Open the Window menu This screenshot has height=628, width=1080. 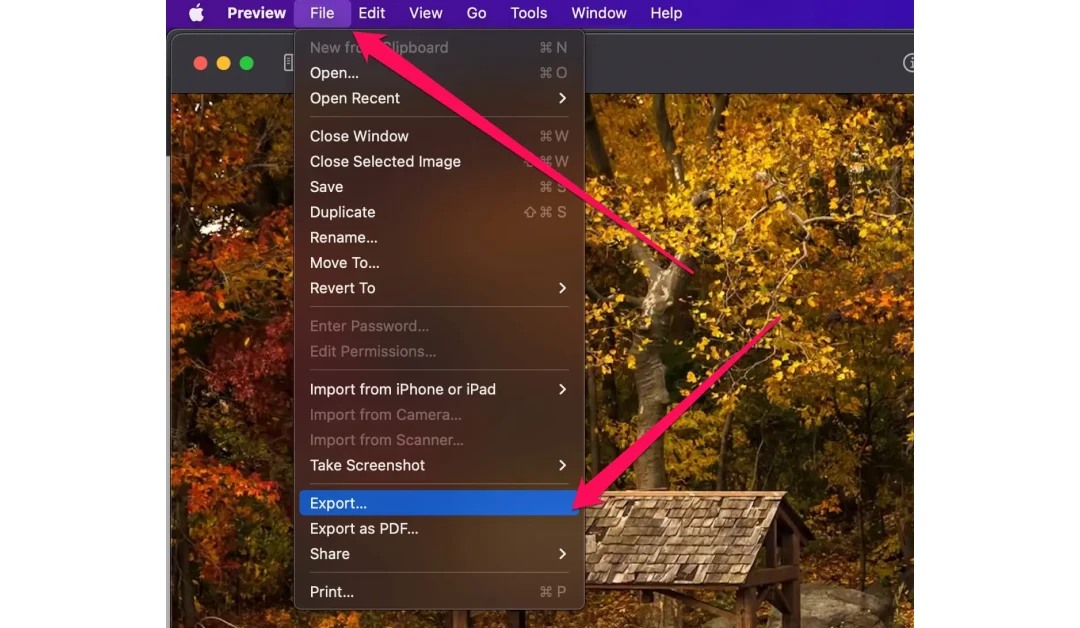pyautogui.click(x=598, y=13)
